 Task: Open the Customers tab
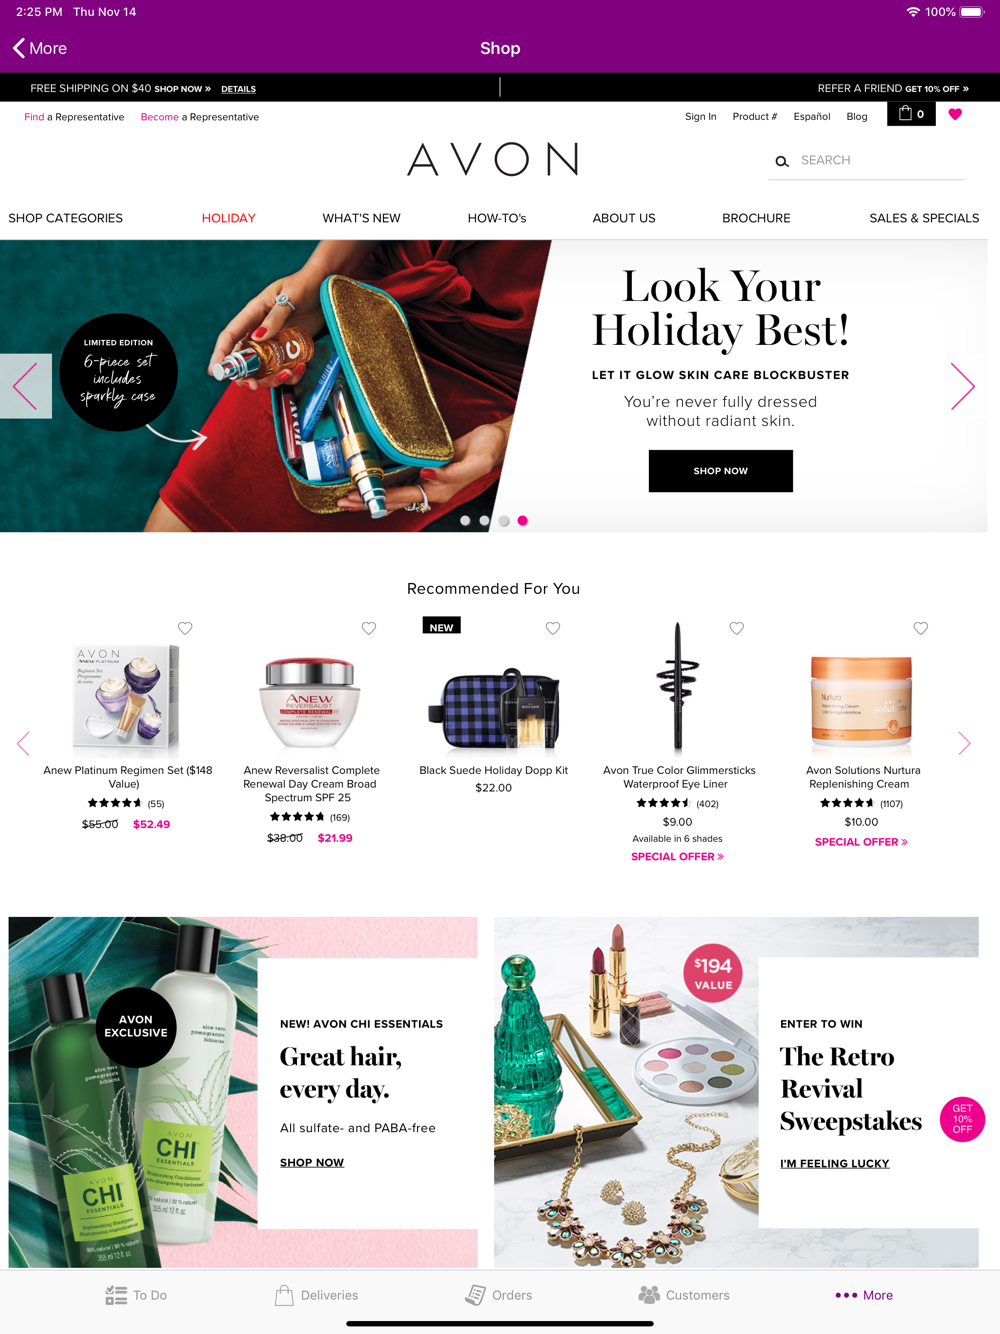(684, 1295)
